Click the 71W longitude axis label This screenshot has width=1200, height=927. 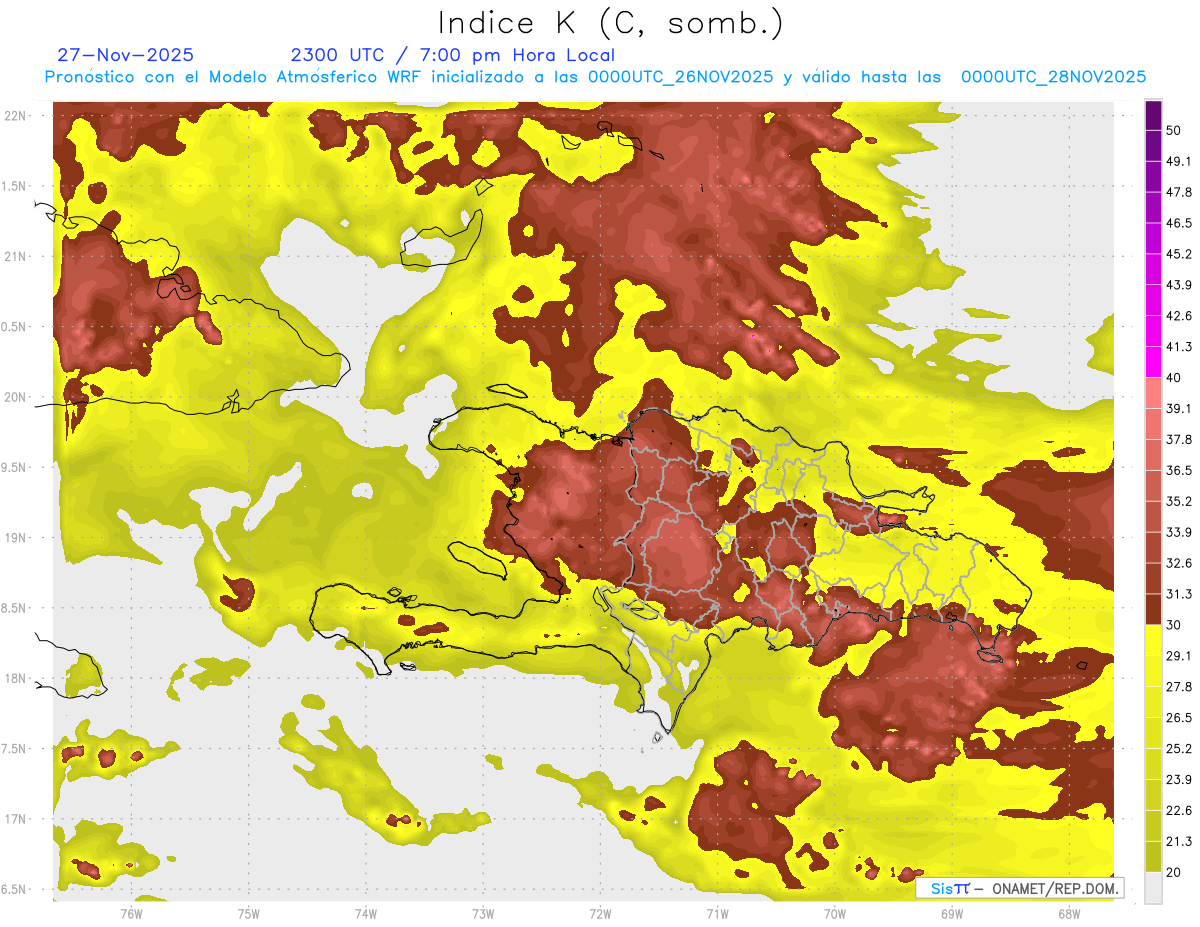pos(717,913)
